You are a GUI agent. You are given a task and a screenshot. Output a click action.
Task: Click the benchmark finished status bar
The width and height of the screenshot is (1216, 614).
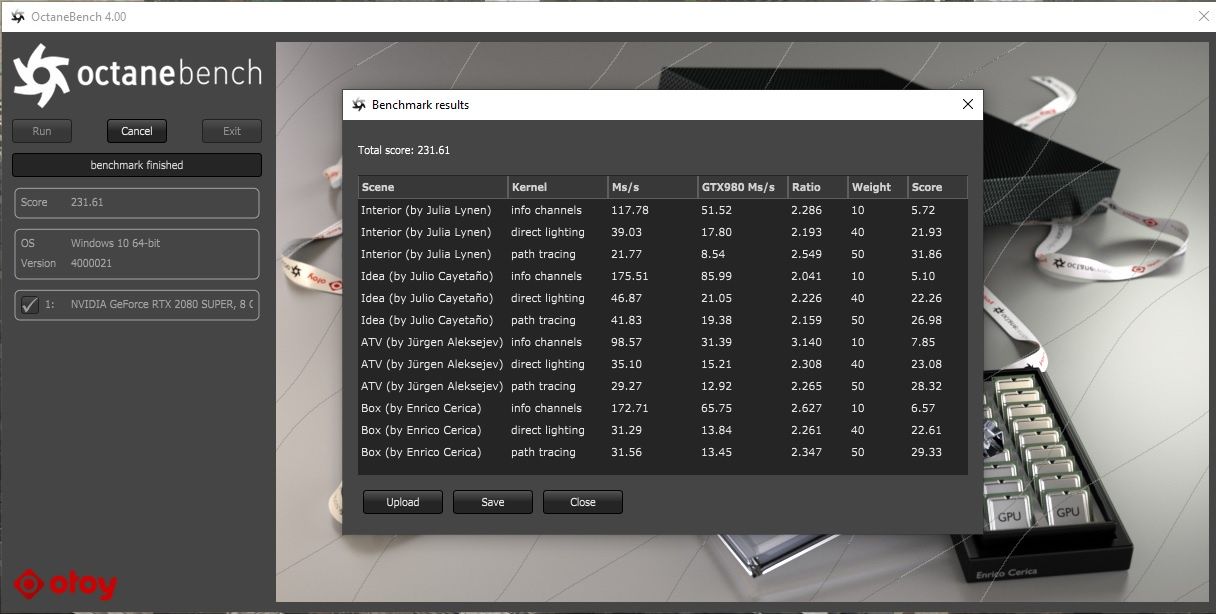(x=137, y=165)
